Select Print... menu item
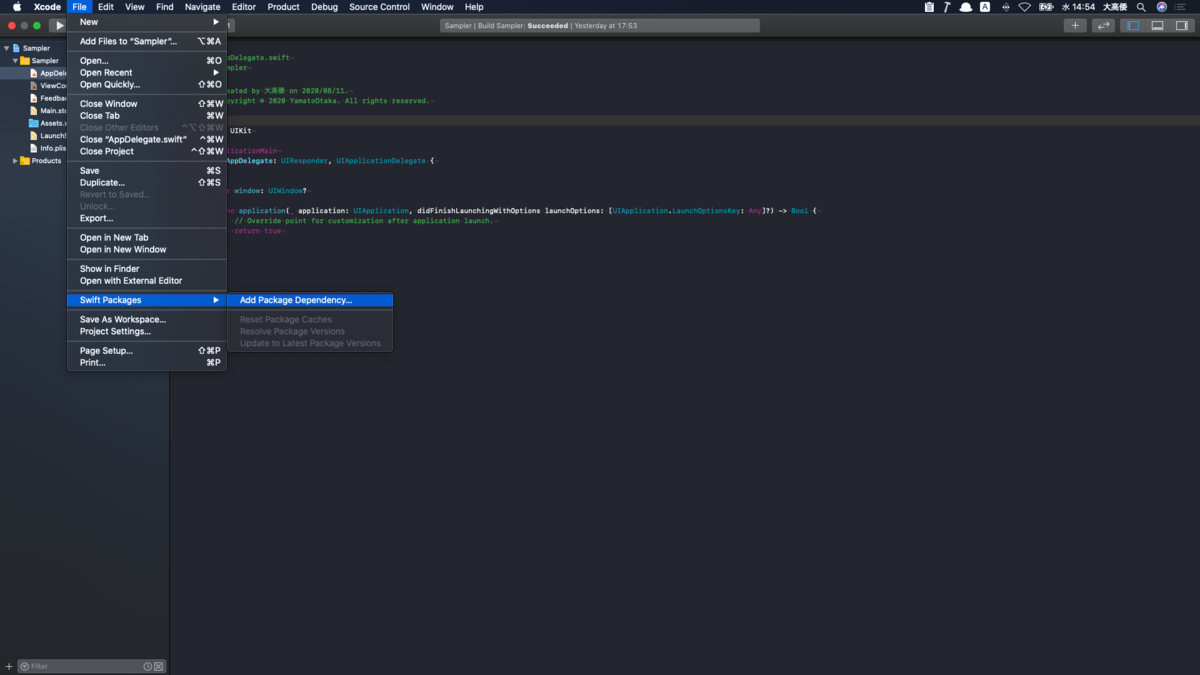This screenshot has width=1200, height=675. (x=147, y=363)
